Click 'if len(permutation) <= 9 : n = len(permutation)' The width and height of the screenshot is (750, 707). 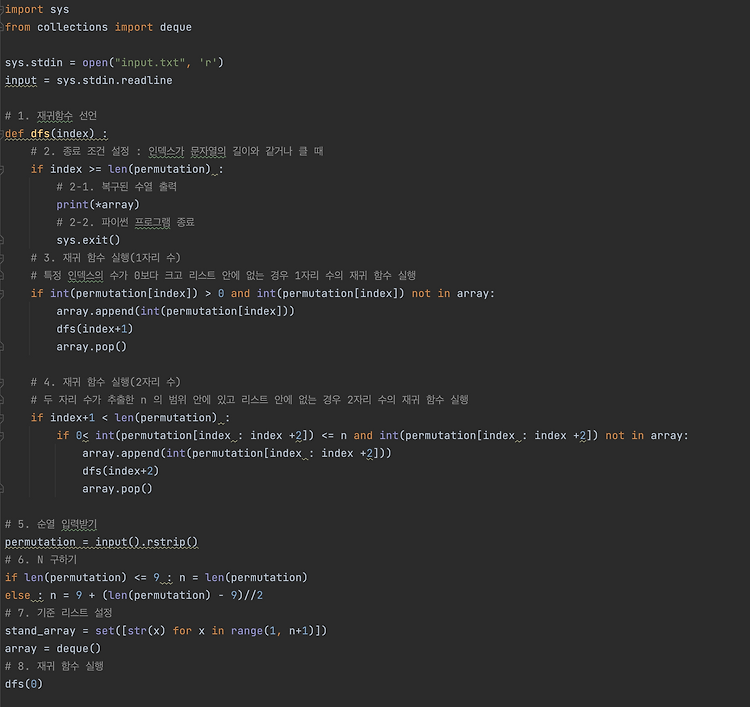156,577
